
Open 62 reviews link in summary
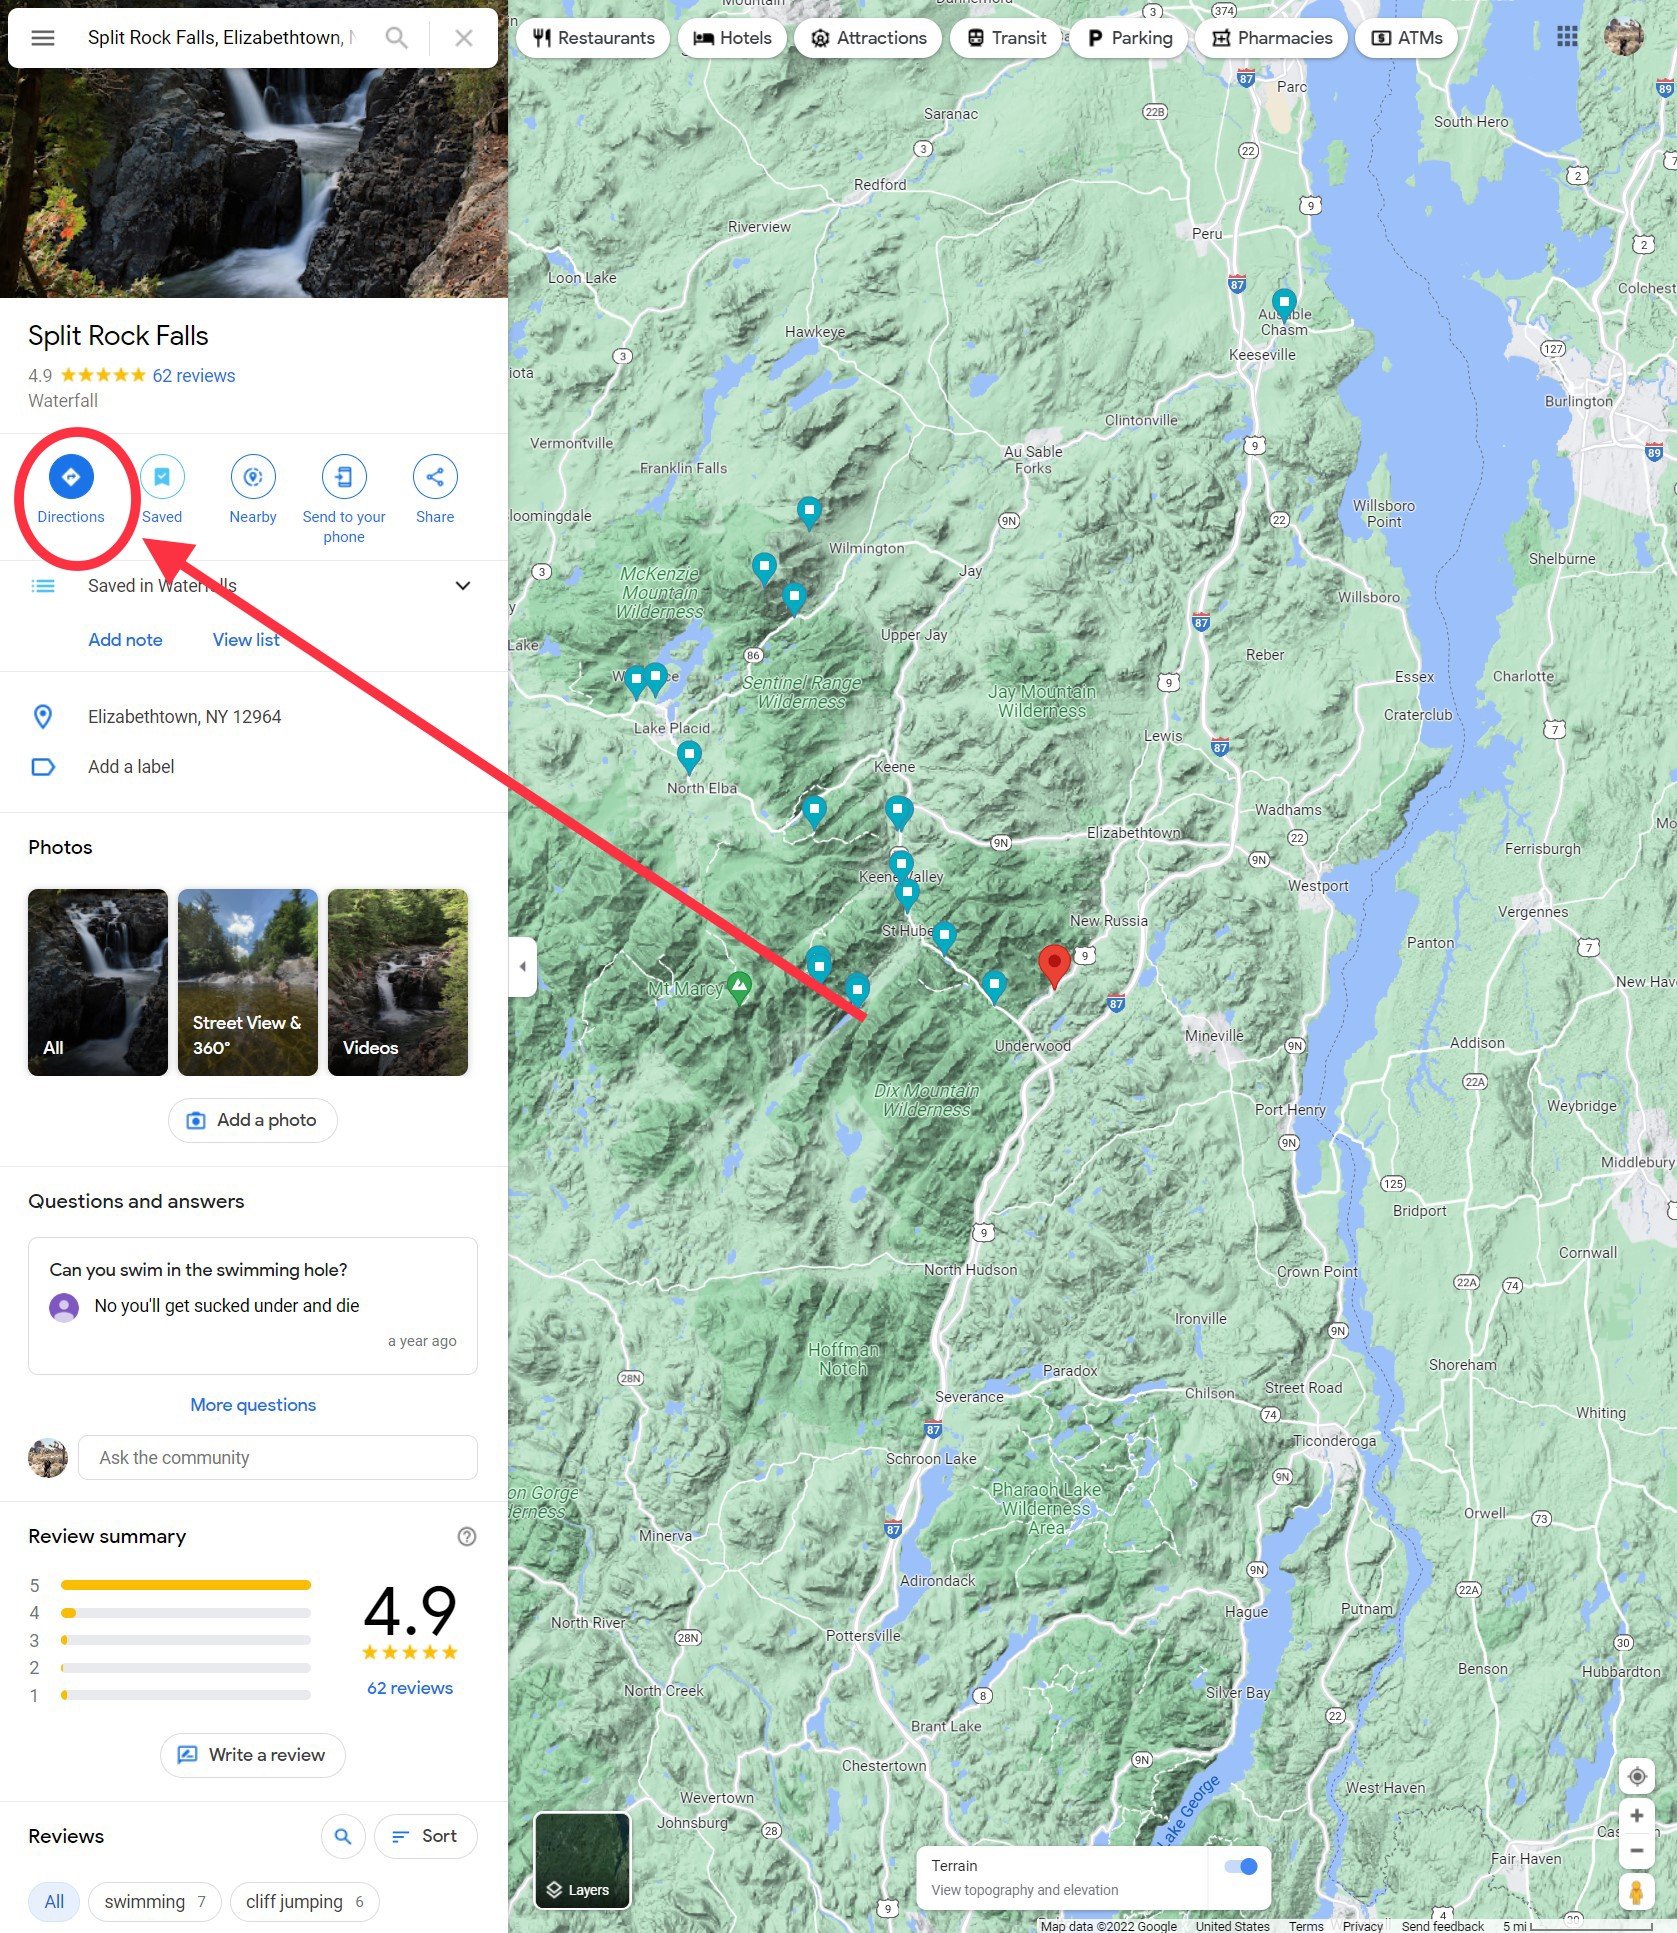[x=410, y=1688]
